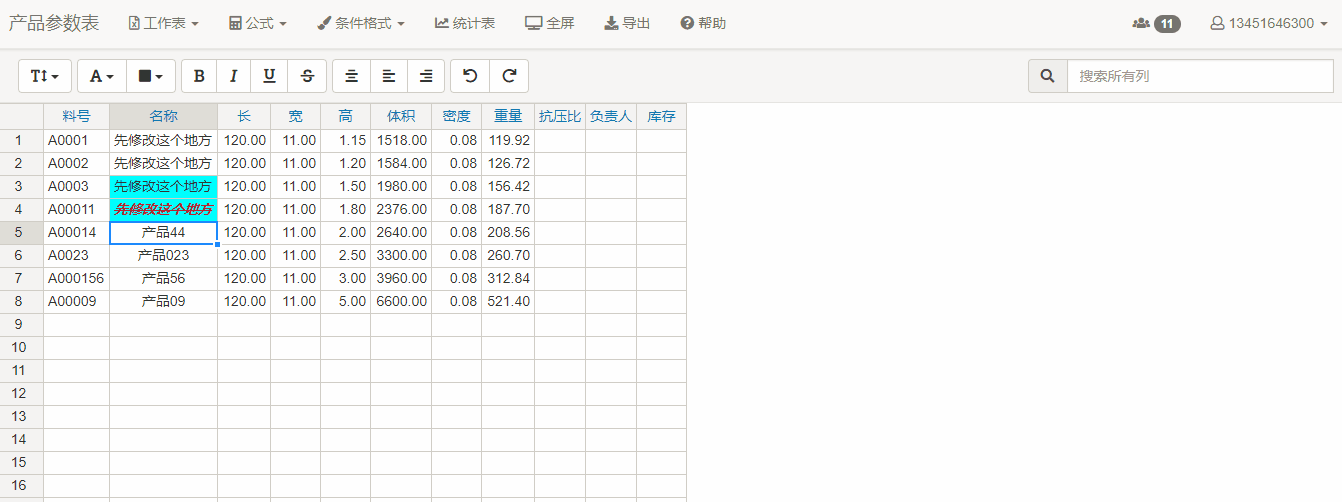Open the cell background color picker

pyautogui.click(x=151, y=76)
